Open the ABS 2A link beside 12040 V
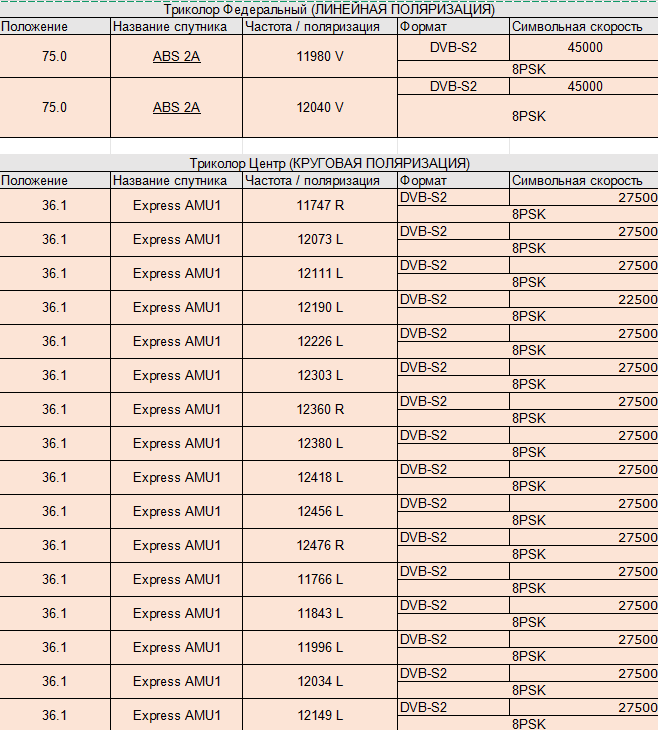This screenshot has width=658, height=730. point(176,108)
